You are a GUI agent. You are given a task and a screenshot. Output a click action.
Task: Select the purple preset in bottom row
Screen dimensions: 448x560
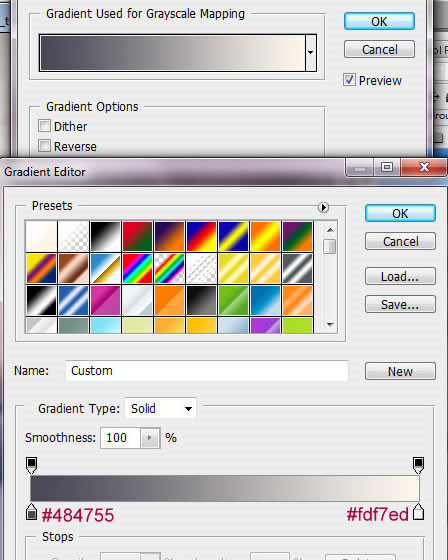(x=265, y=325)
